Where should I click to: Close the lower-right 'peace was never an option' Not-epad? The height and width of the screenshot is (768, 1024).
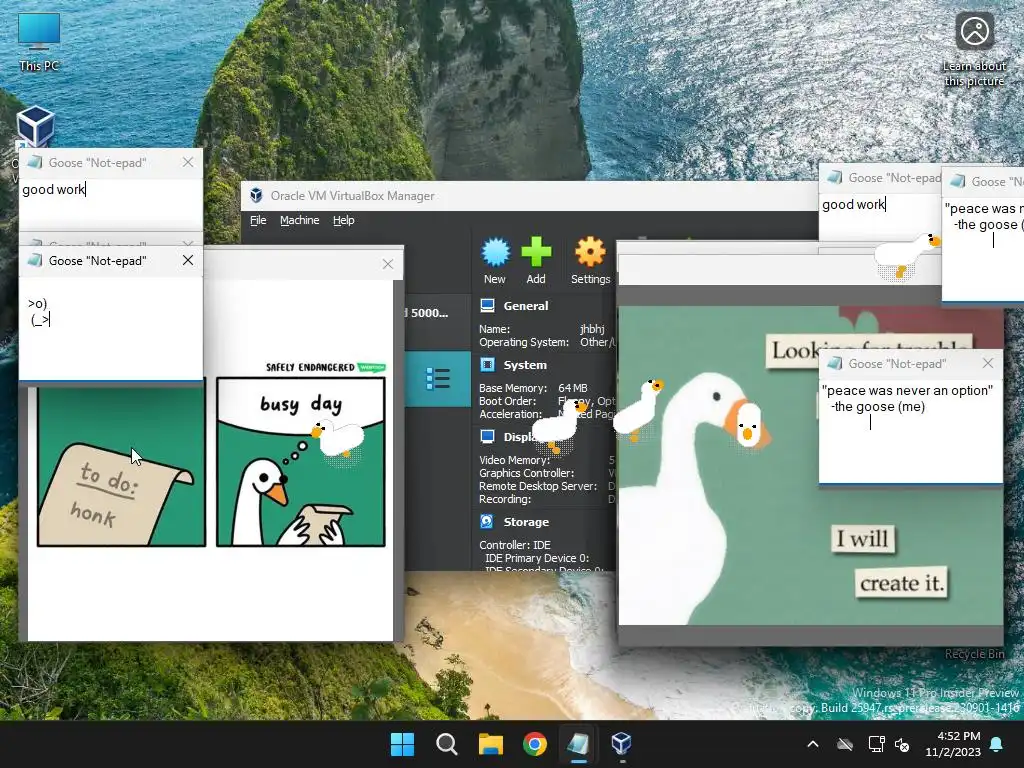[x=987, y=363]
